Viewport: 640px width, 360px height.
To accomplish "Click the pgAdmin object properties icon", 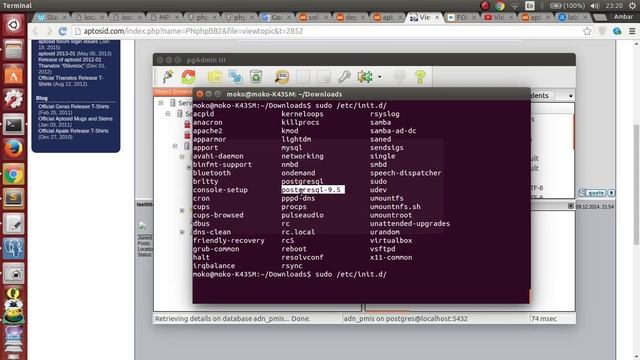I will click(x=215, y=76).
